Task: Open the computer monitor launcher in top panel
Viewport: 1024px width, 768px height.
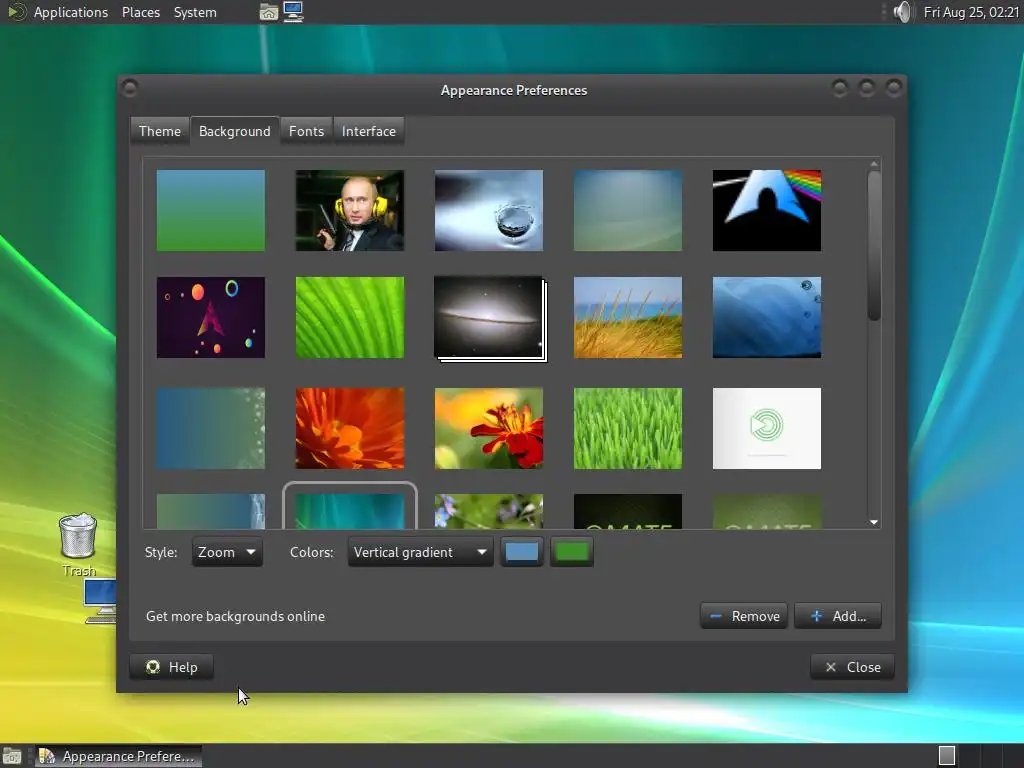Action: click(293, 12)
